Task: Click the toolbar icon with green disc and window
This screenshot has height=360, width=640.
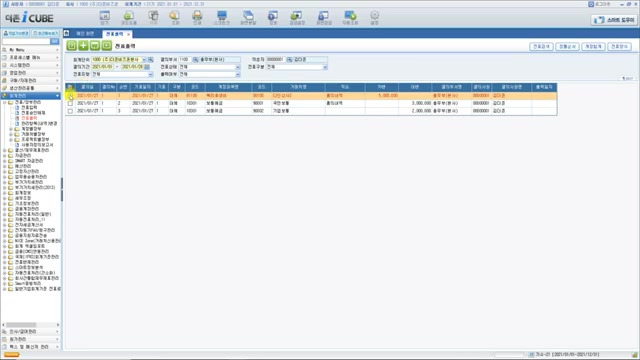Action: 297,17
